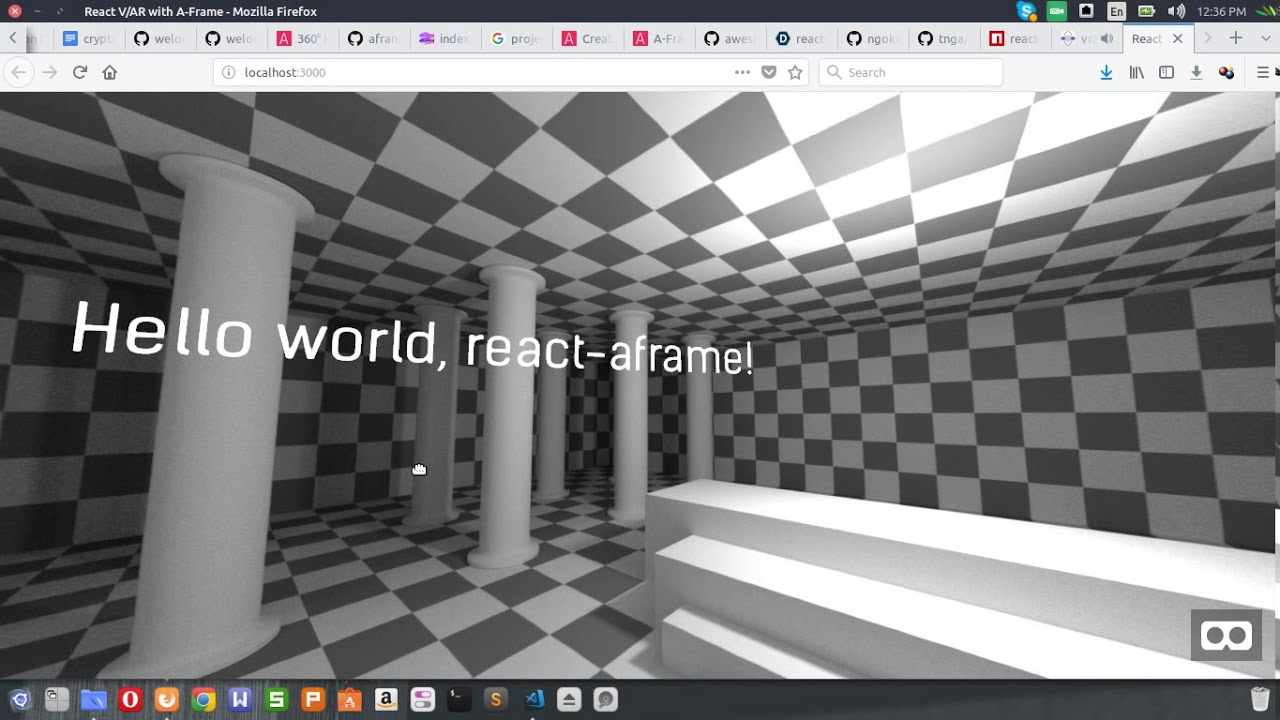Show site information for localhost
The image size is (1280, 720).
click(x=228, y=72)
